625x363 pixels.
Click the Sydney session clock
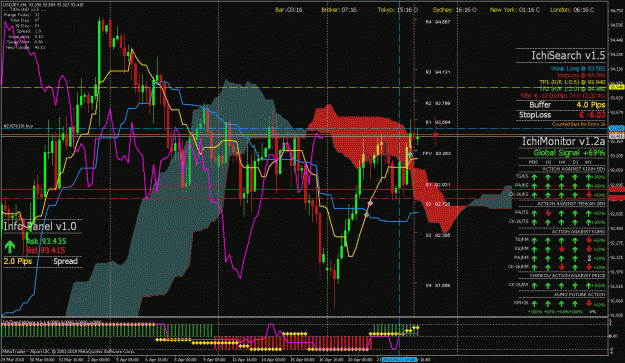[x=454, y=10]
